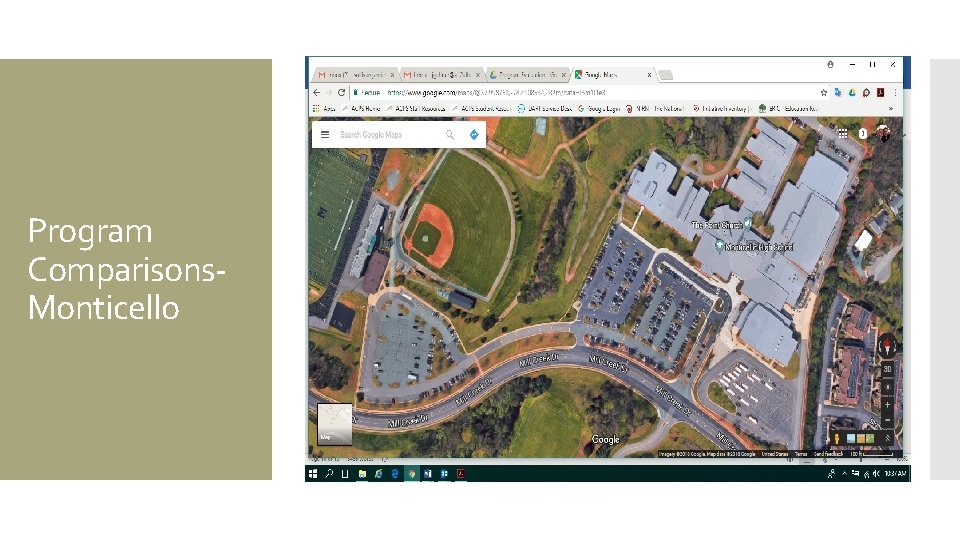Open Internet Explorer from the taskbar

coord(378,473)
